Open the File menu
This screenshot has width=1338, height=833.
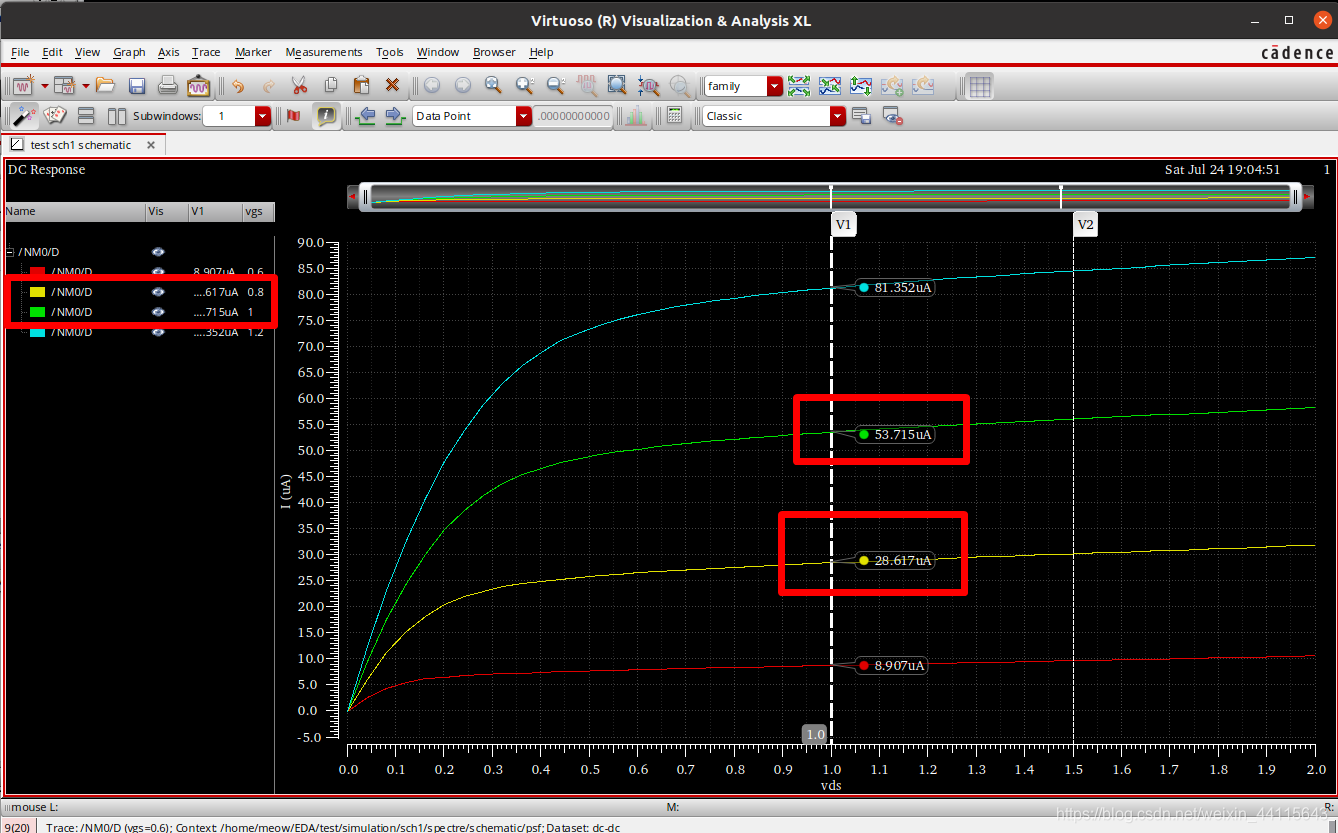coord(20,52)
